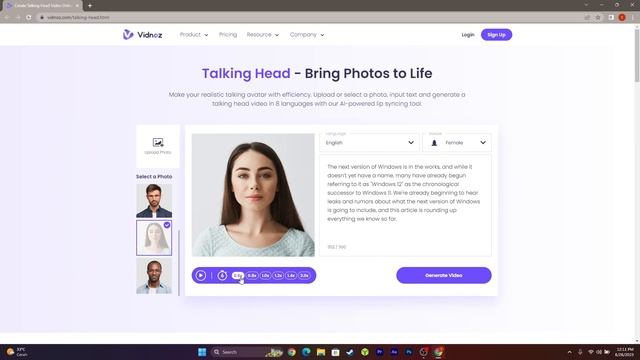
Task: Select the 1.0x speed option
Action: tap(265, 276)
